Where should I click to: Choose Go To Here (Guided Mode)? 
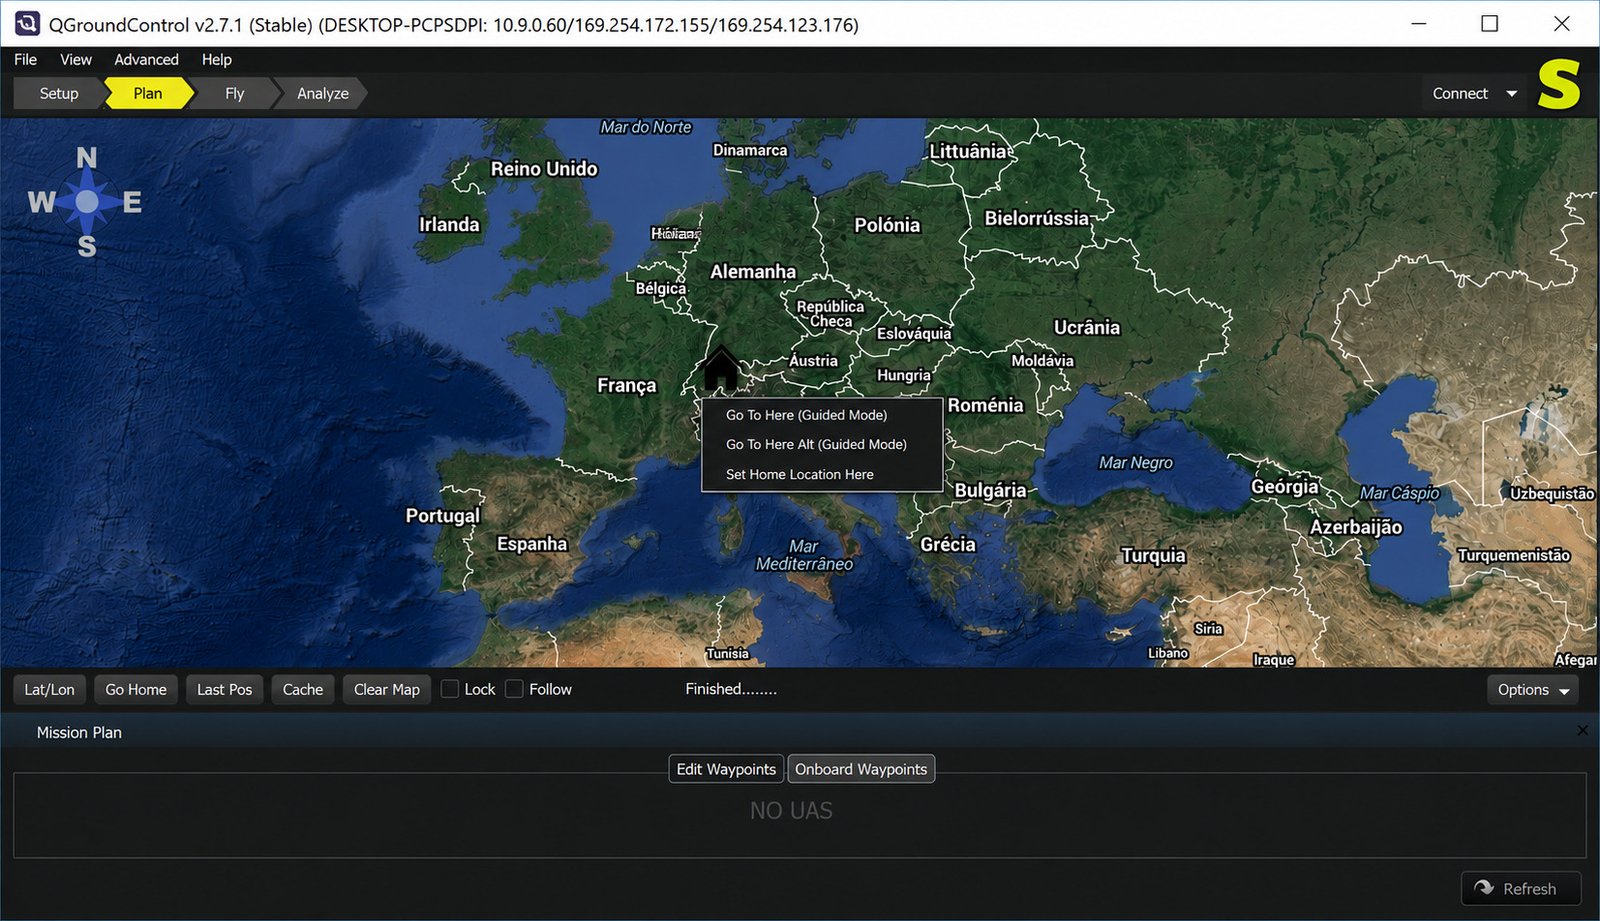[x=821, y=415]
